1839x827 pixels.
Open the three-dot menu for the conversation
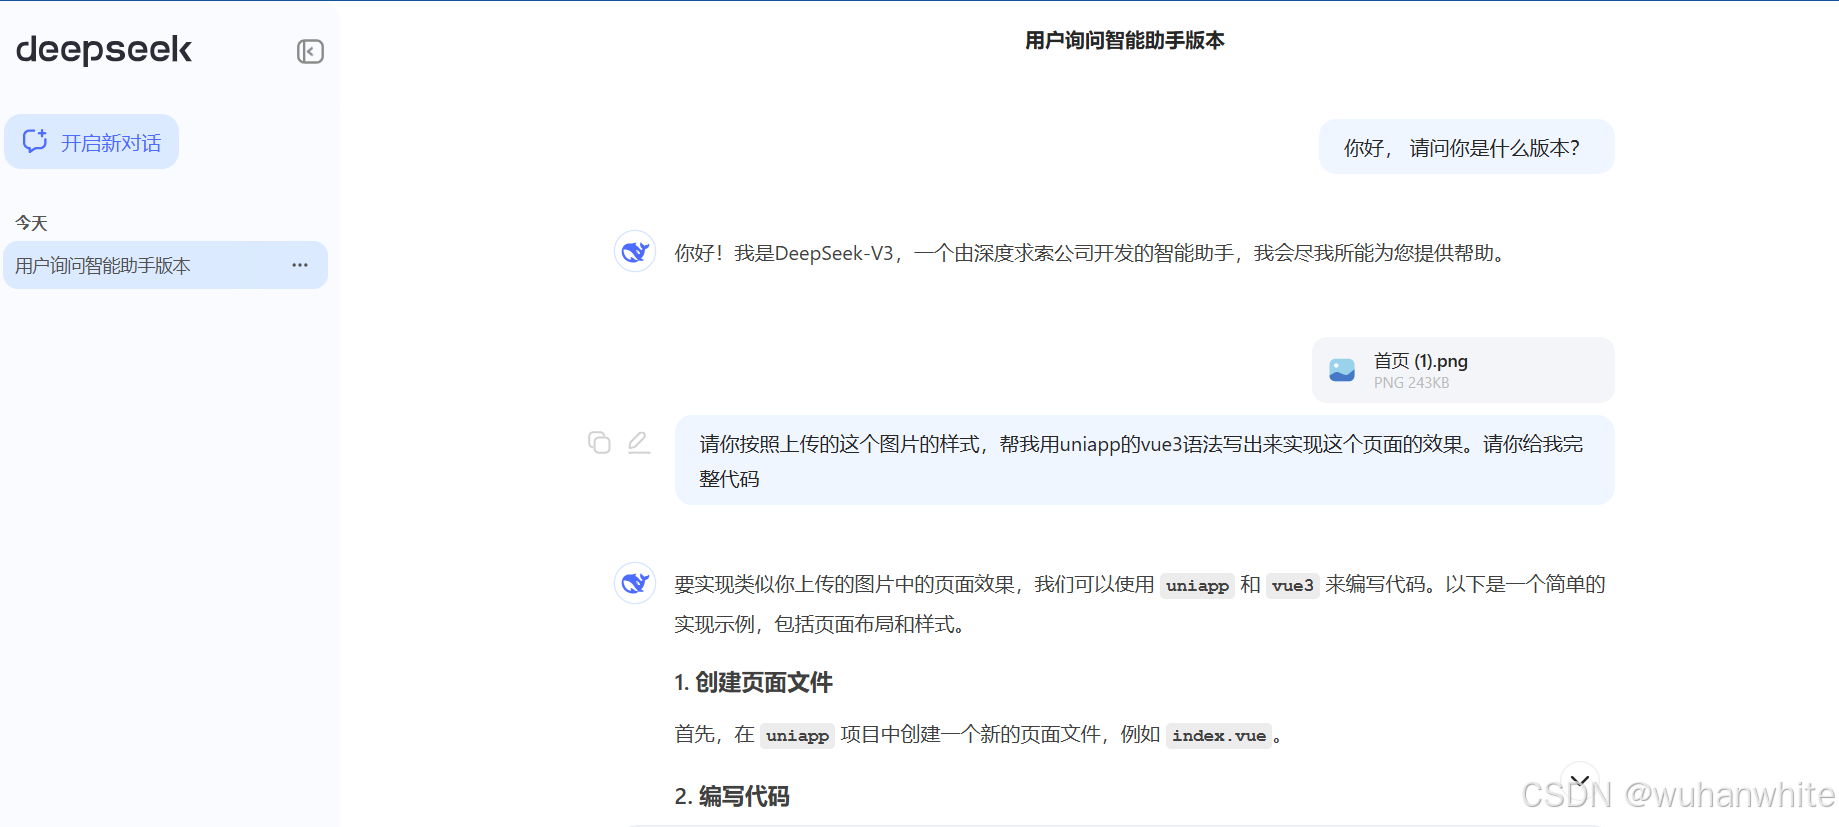(300, 265)
